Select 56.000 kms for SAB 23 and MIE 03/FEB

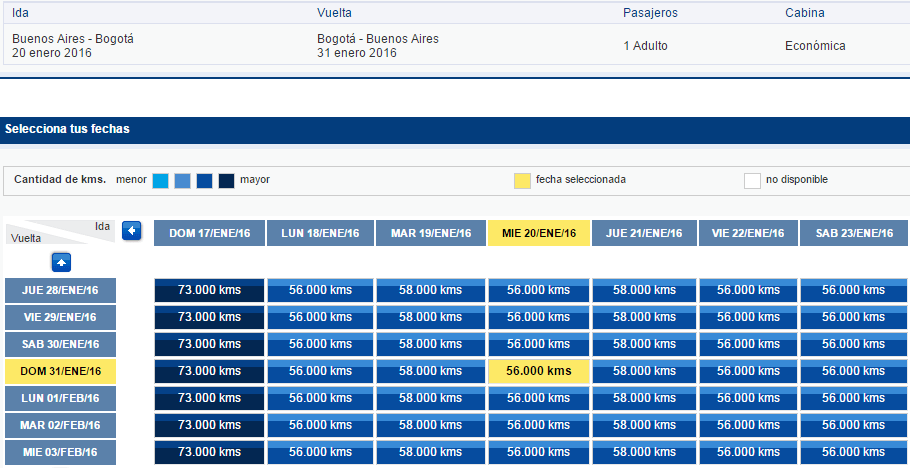coord(854,452)
